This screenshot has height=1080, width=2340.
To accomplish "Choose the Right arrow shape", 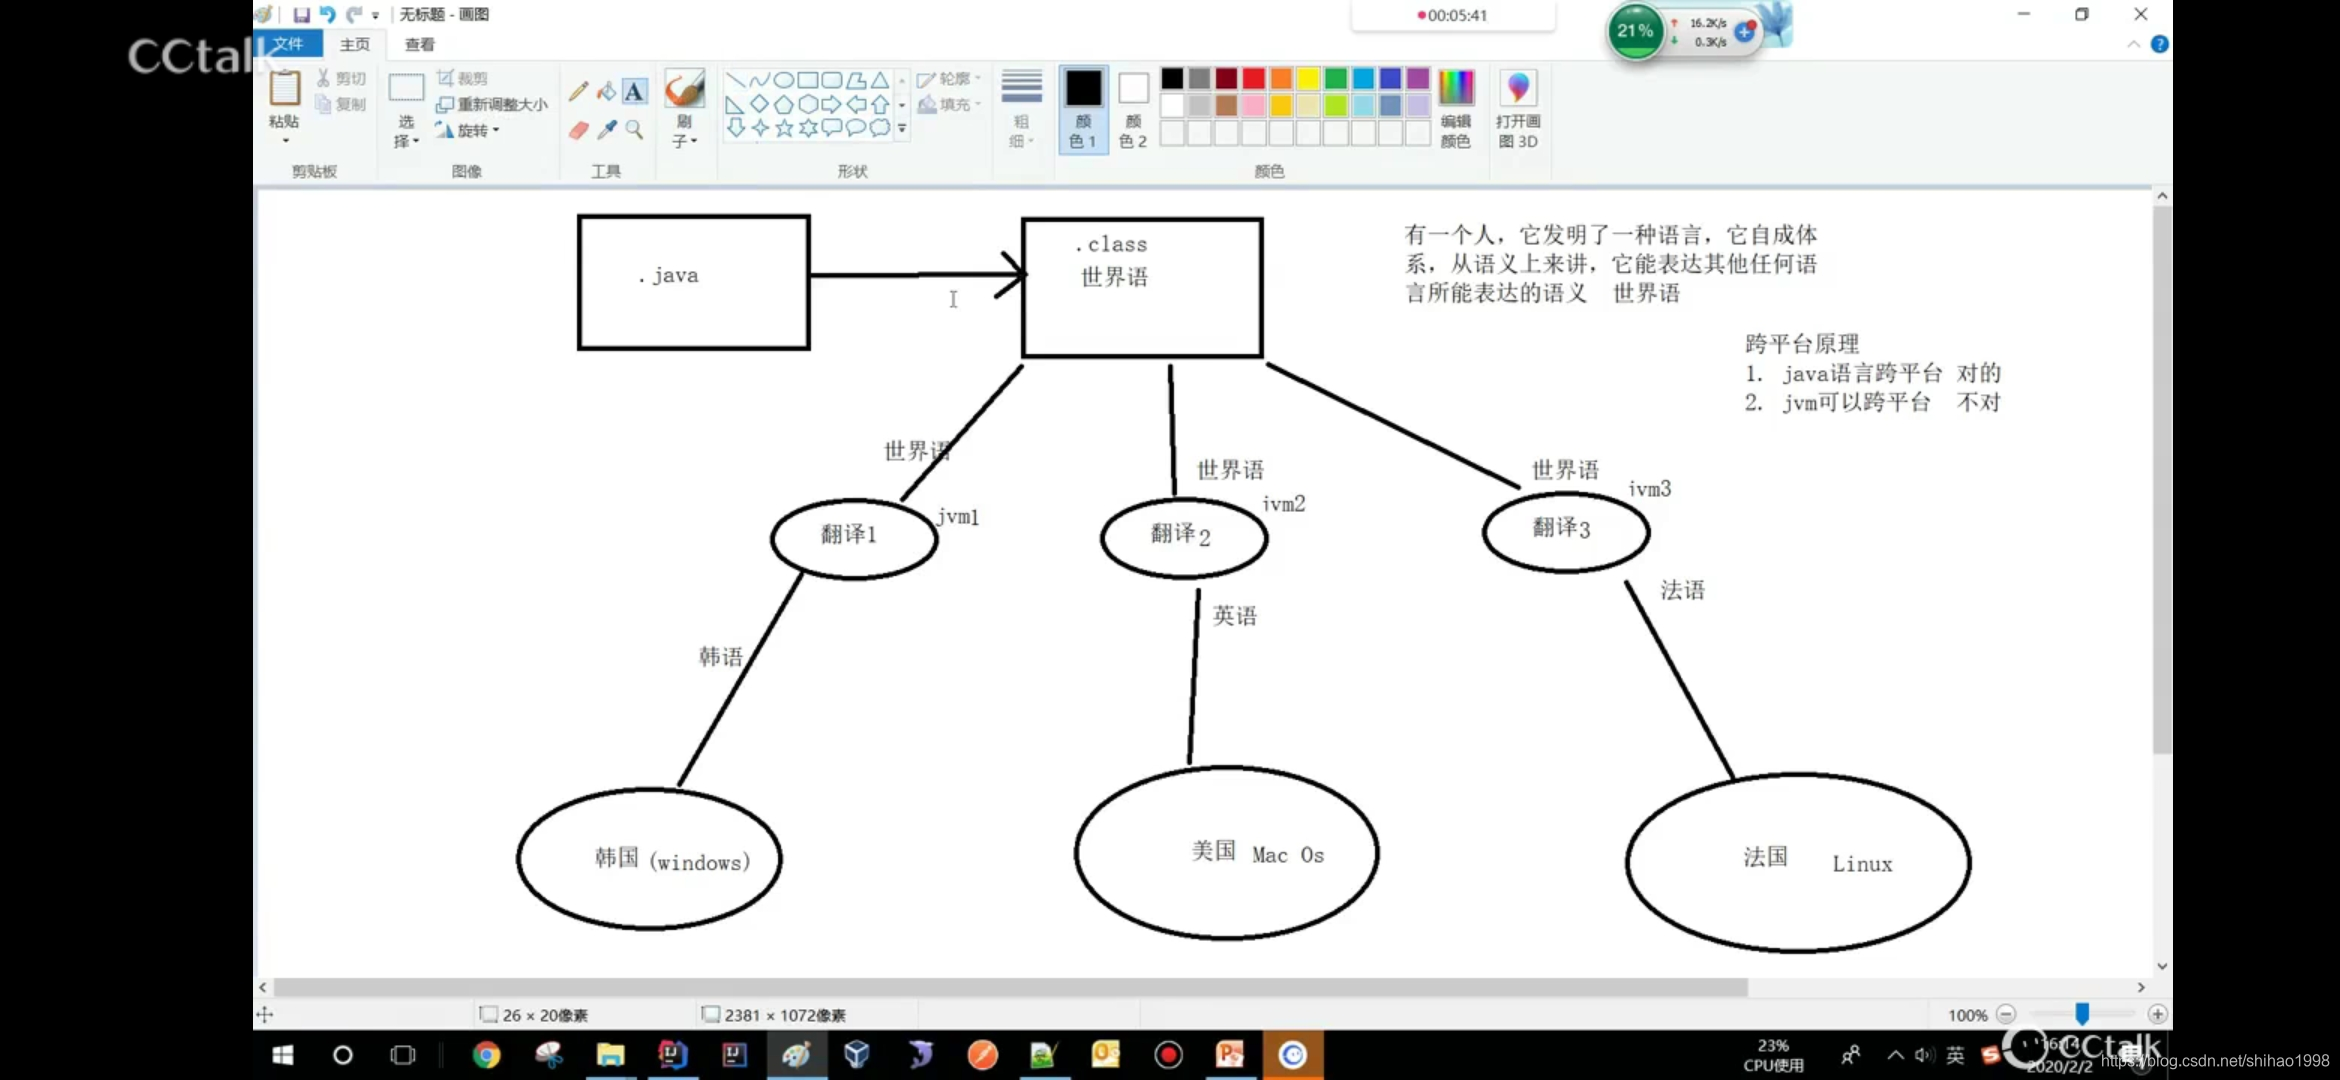I will (832, 104).
